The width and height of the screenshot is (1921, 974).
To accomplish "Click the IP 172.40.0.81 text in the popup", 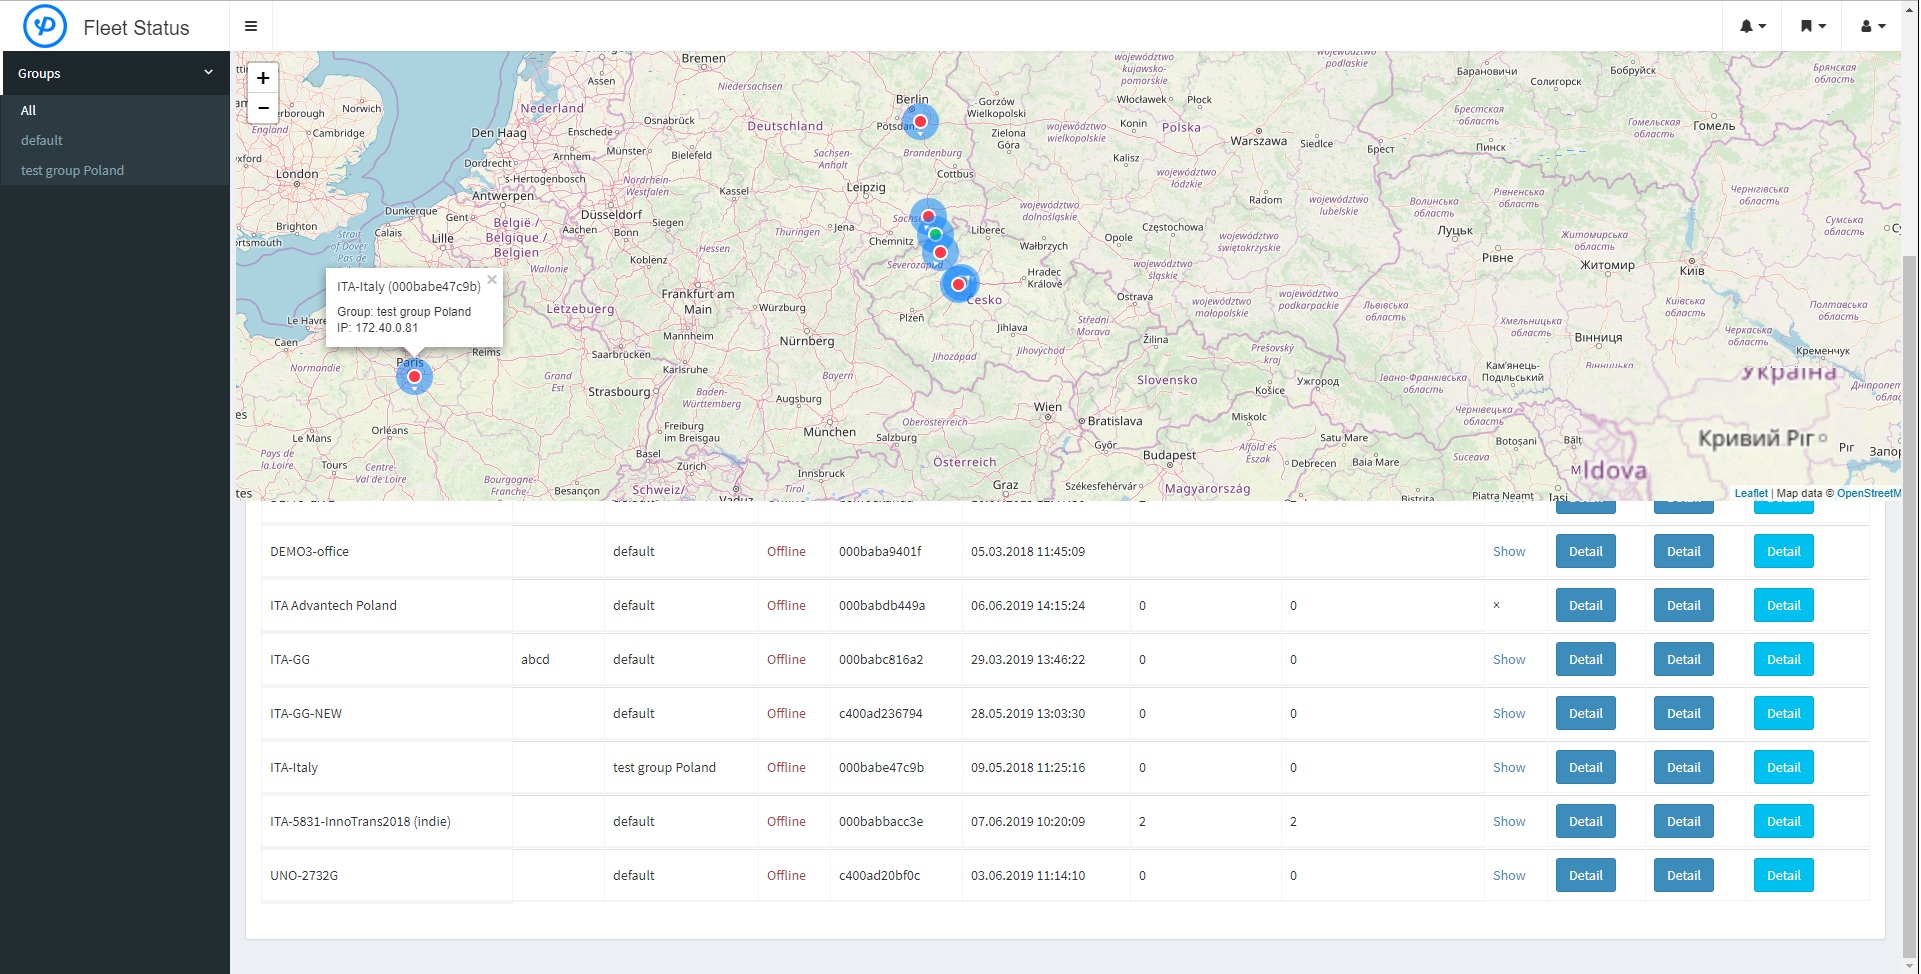I will point(378,327).
